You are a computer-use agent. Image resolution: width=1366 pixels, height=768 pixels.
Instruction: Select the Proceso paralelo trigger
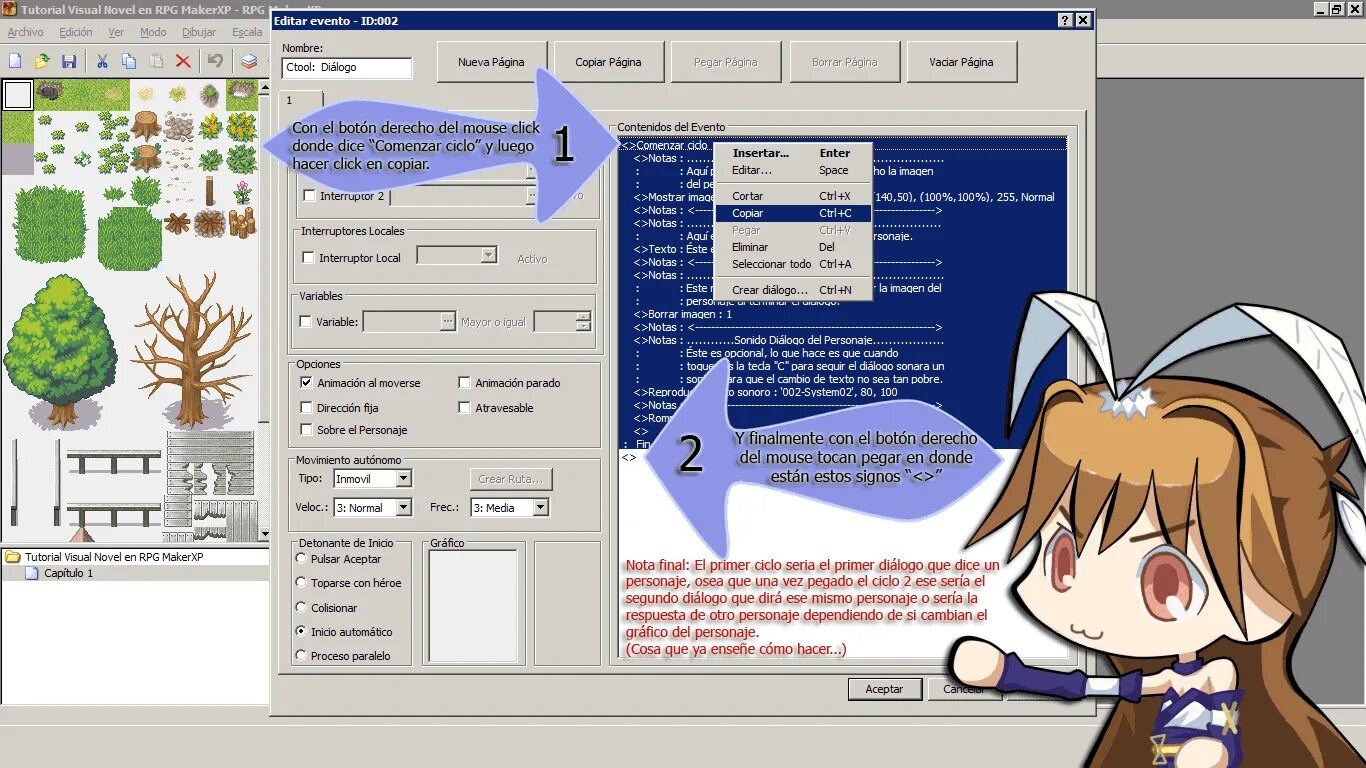click(301, 656)
